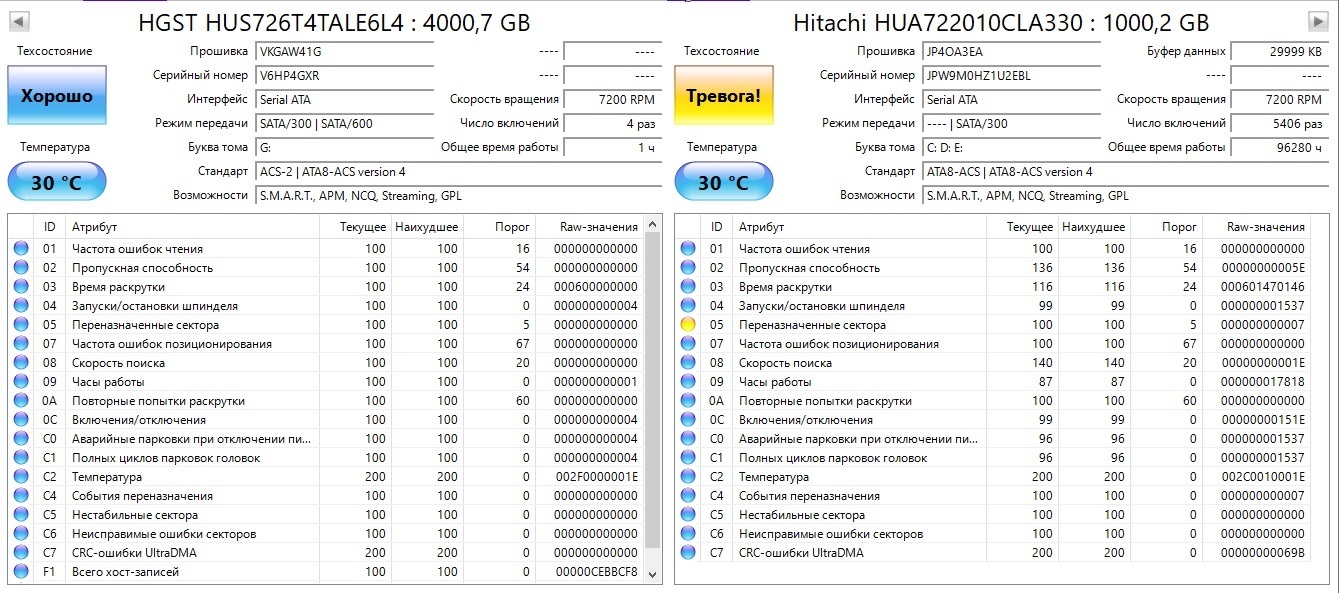Click power-on hours field '96280 ч'

pyautogui.click(x=1279, y=148)
